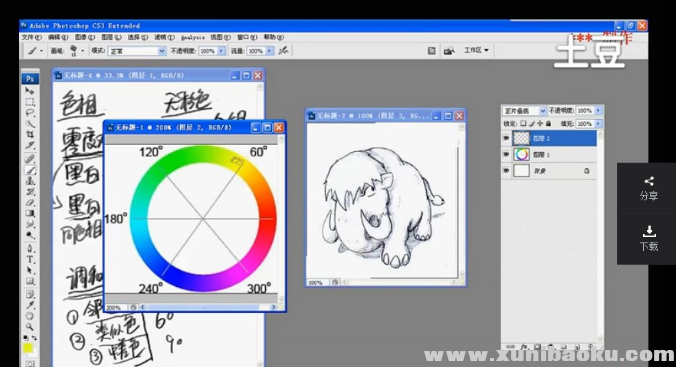Select the History Brush tool

[30, 192]
